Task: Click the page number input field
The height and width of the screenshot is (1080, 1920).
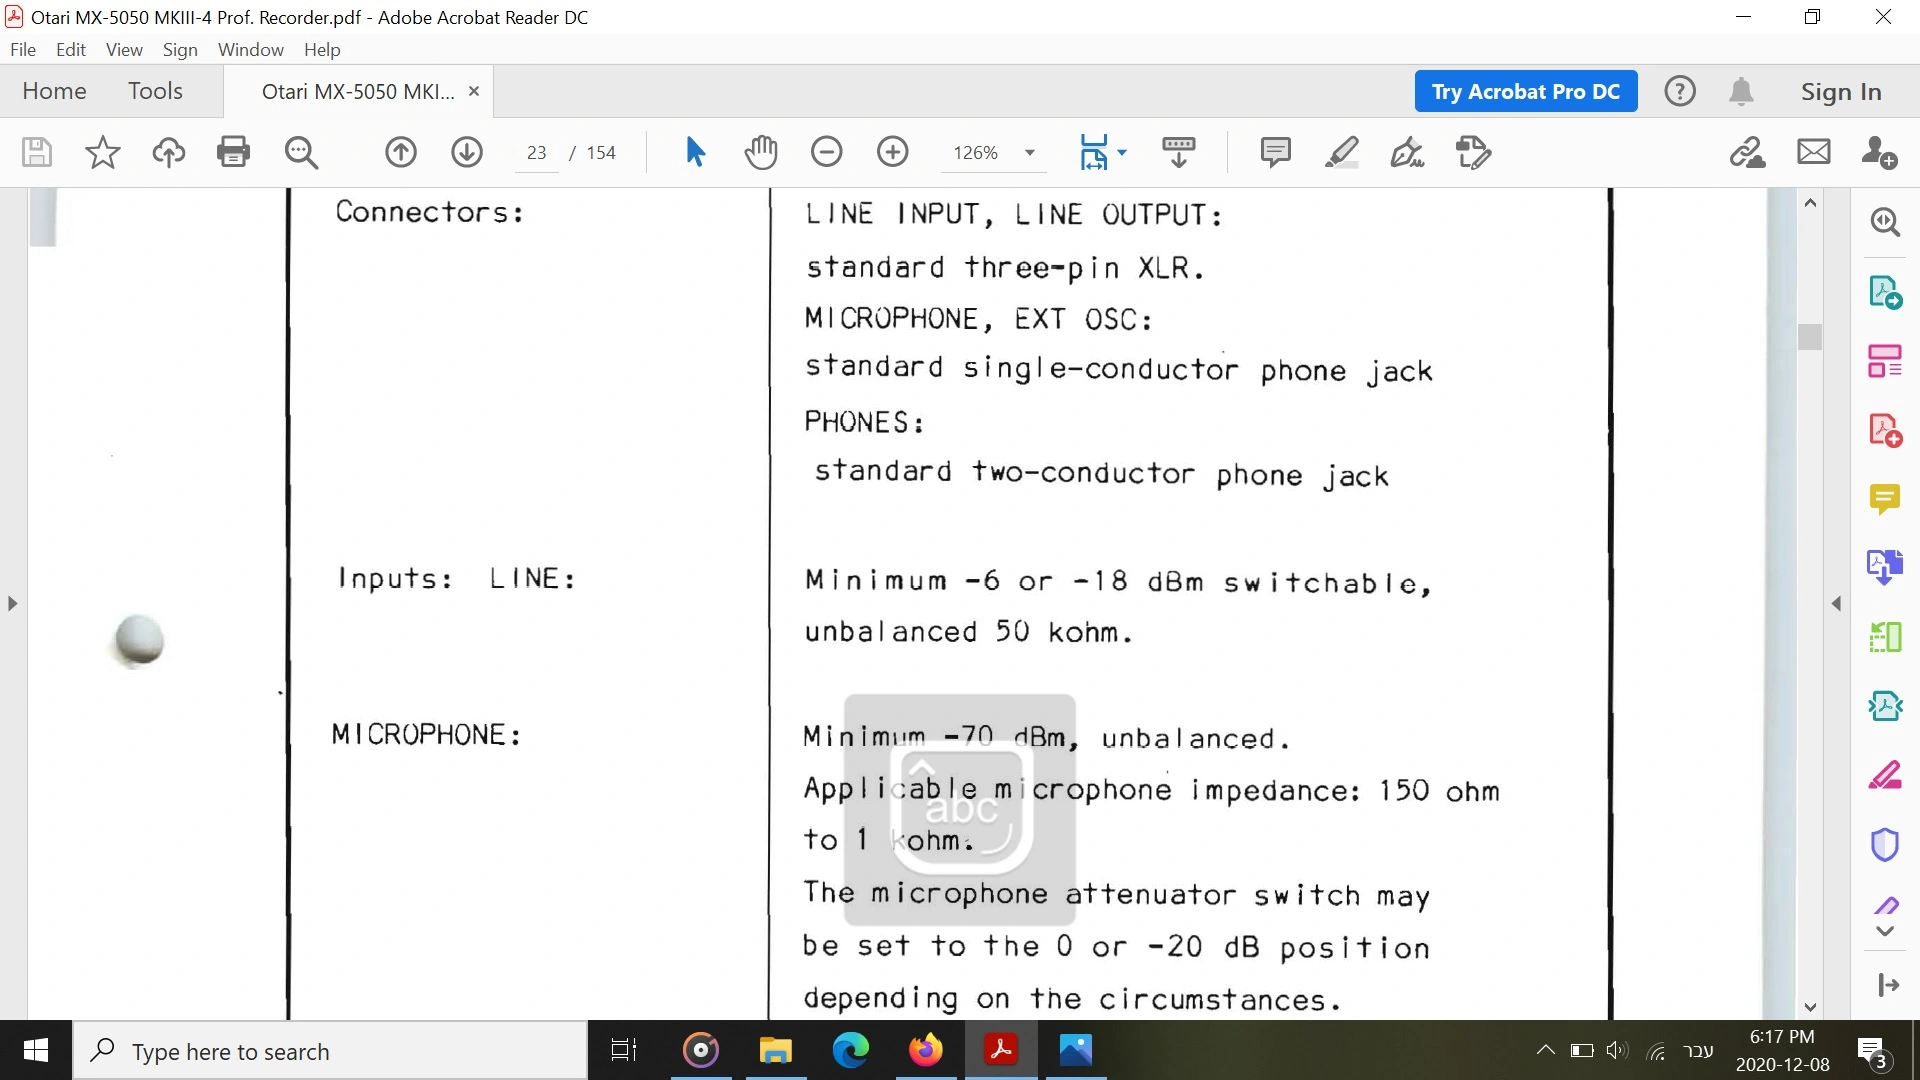Action: 537,153
